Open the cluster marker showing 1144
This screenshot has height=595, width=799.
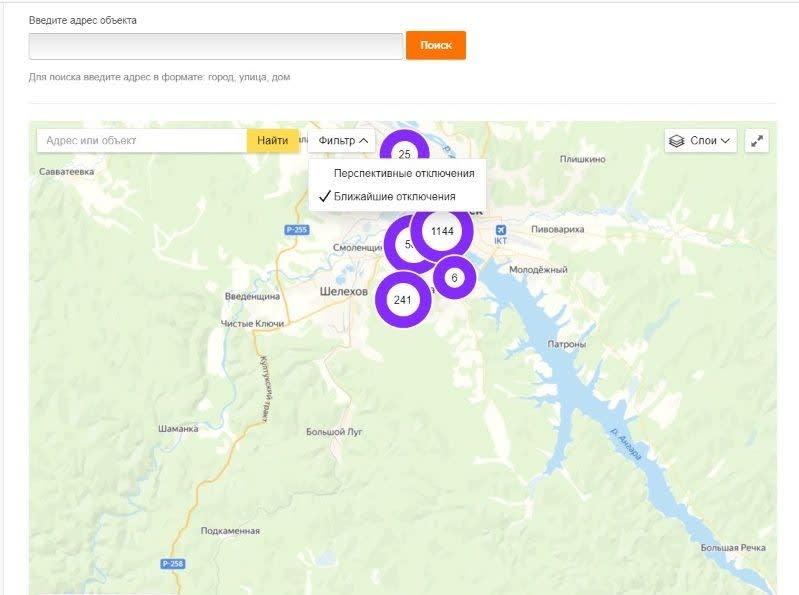tap(442, 231)
